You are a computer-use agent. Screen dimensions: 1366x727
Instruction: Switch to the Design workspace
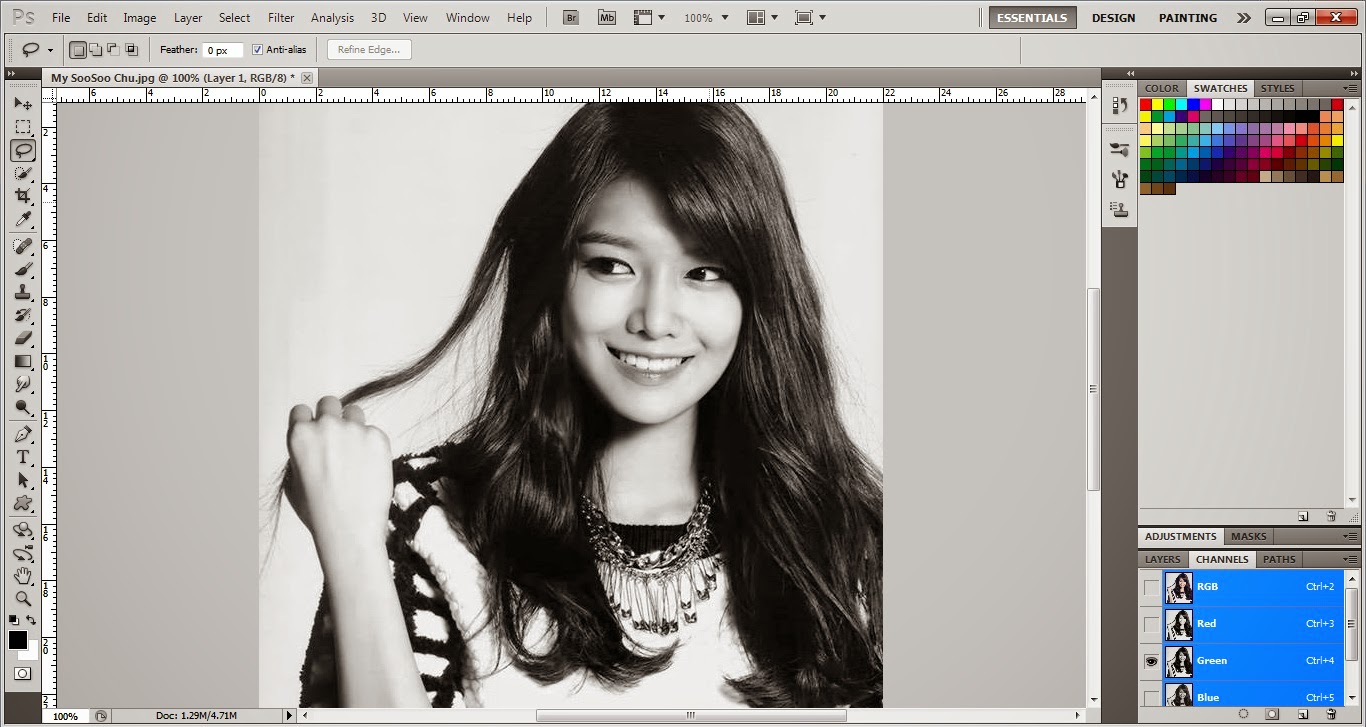1113,18
